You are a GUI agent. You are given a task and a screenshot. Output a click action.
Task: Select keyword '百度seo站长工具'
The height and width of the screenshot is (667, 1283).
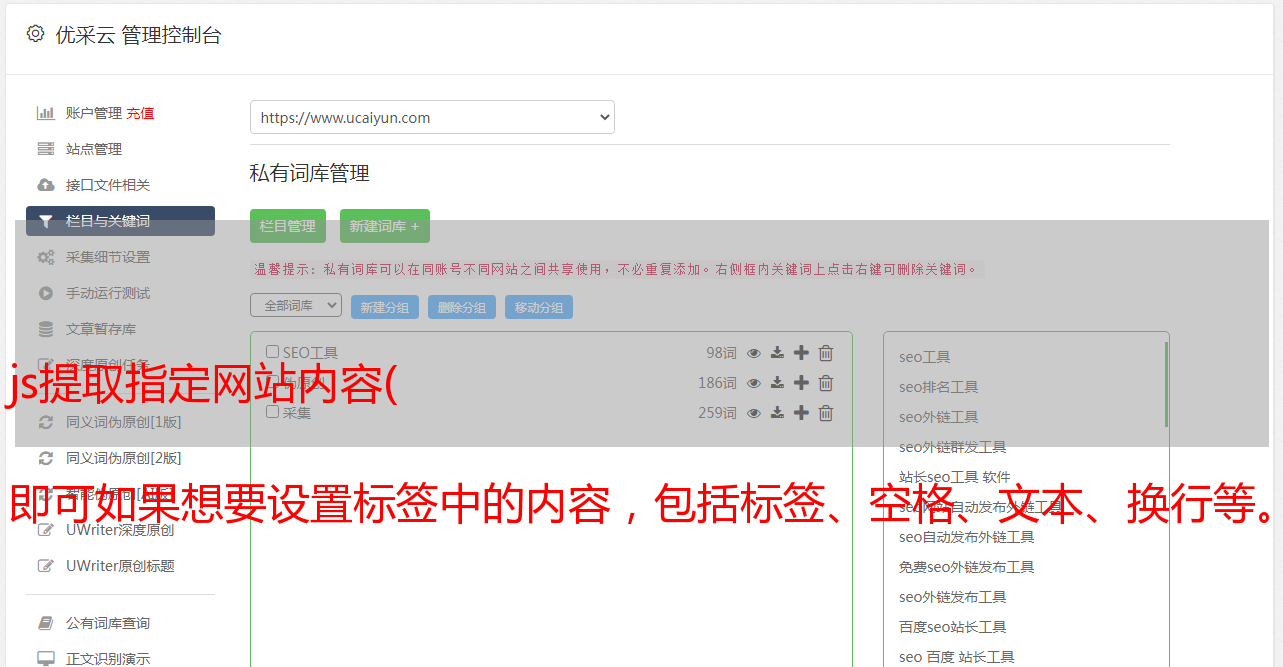953,627
